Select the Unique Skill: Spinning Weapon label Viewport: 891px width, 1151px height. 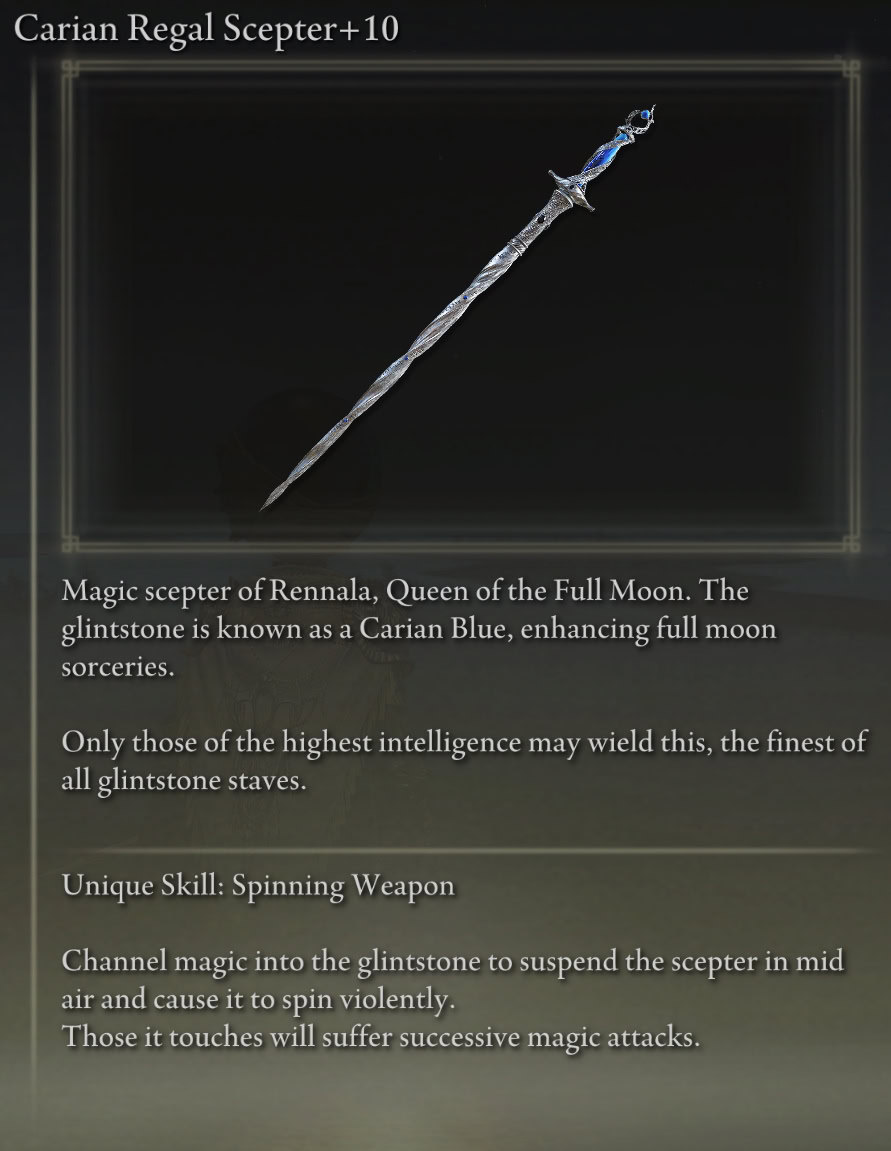tap(258, 885)
